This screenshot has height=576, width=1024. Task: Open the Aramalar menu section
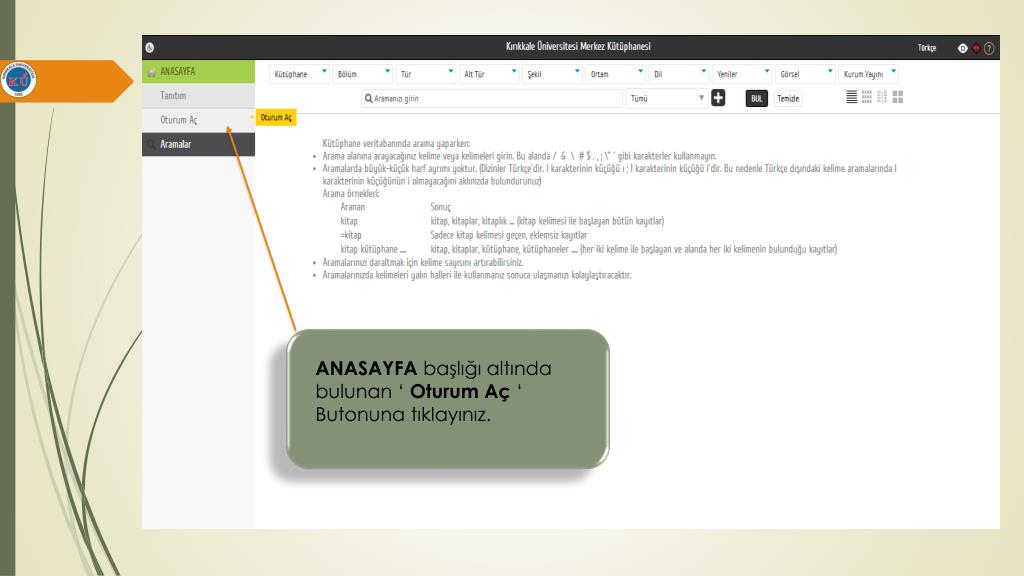(x=199, y=144)
